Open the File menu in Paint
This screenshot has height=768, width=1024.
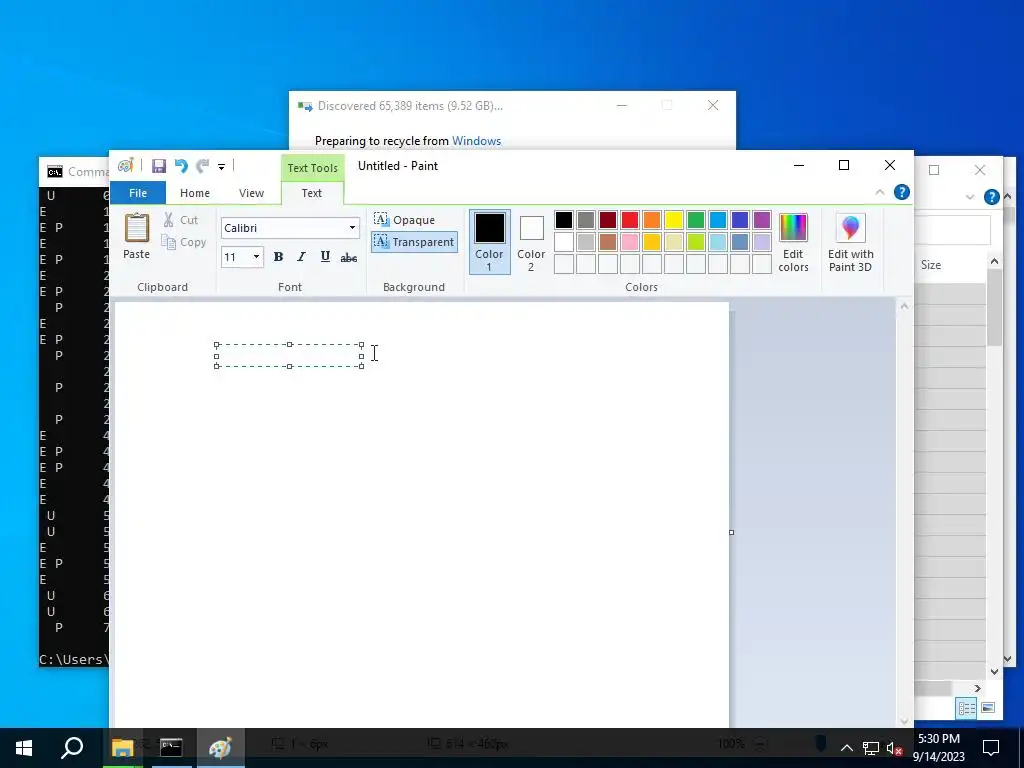pos(138,193)
